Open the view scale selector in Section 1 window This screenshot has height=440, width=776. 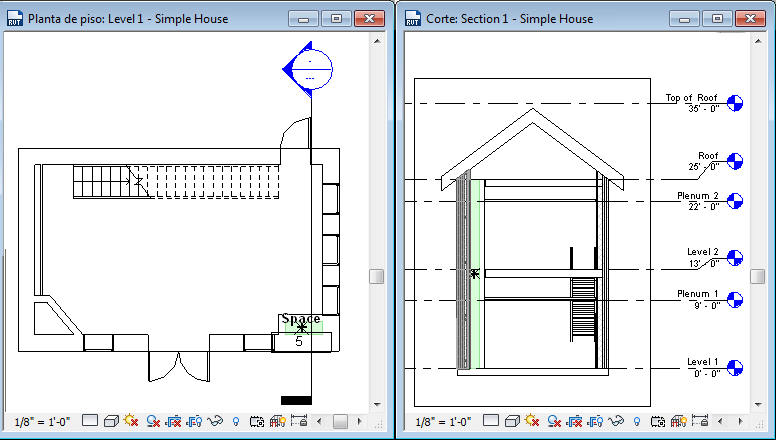443,422
